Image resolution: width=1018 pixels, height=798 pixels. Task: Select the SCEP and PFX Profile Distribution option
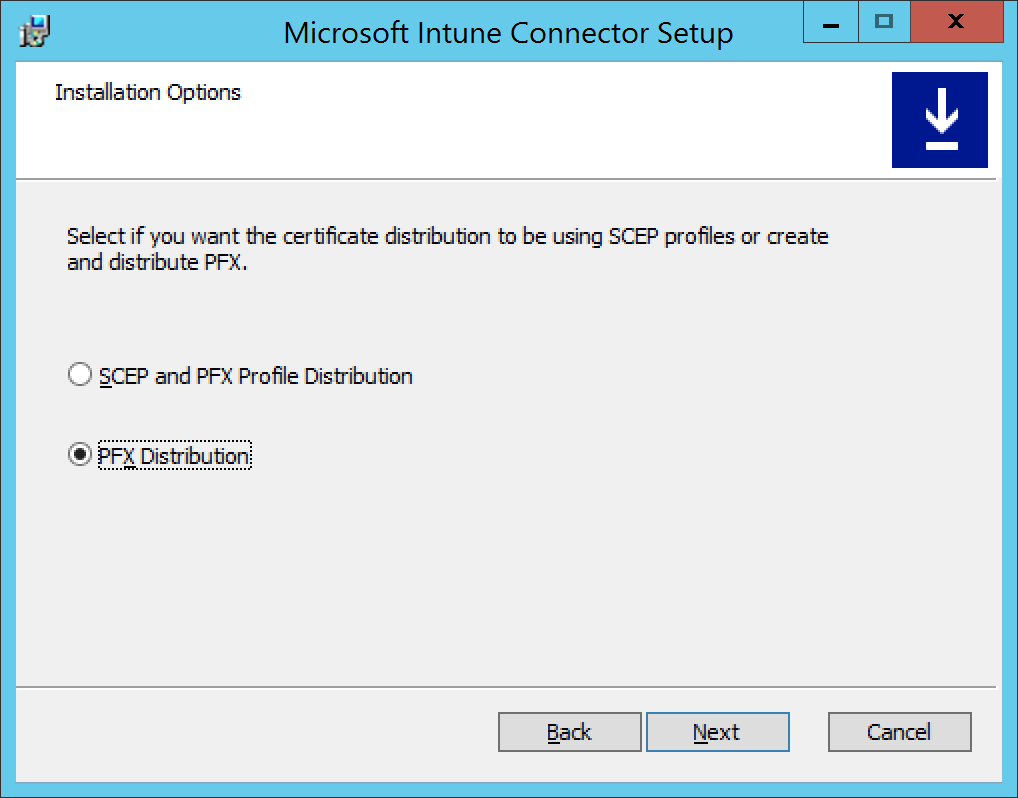(x=80, y=375)
